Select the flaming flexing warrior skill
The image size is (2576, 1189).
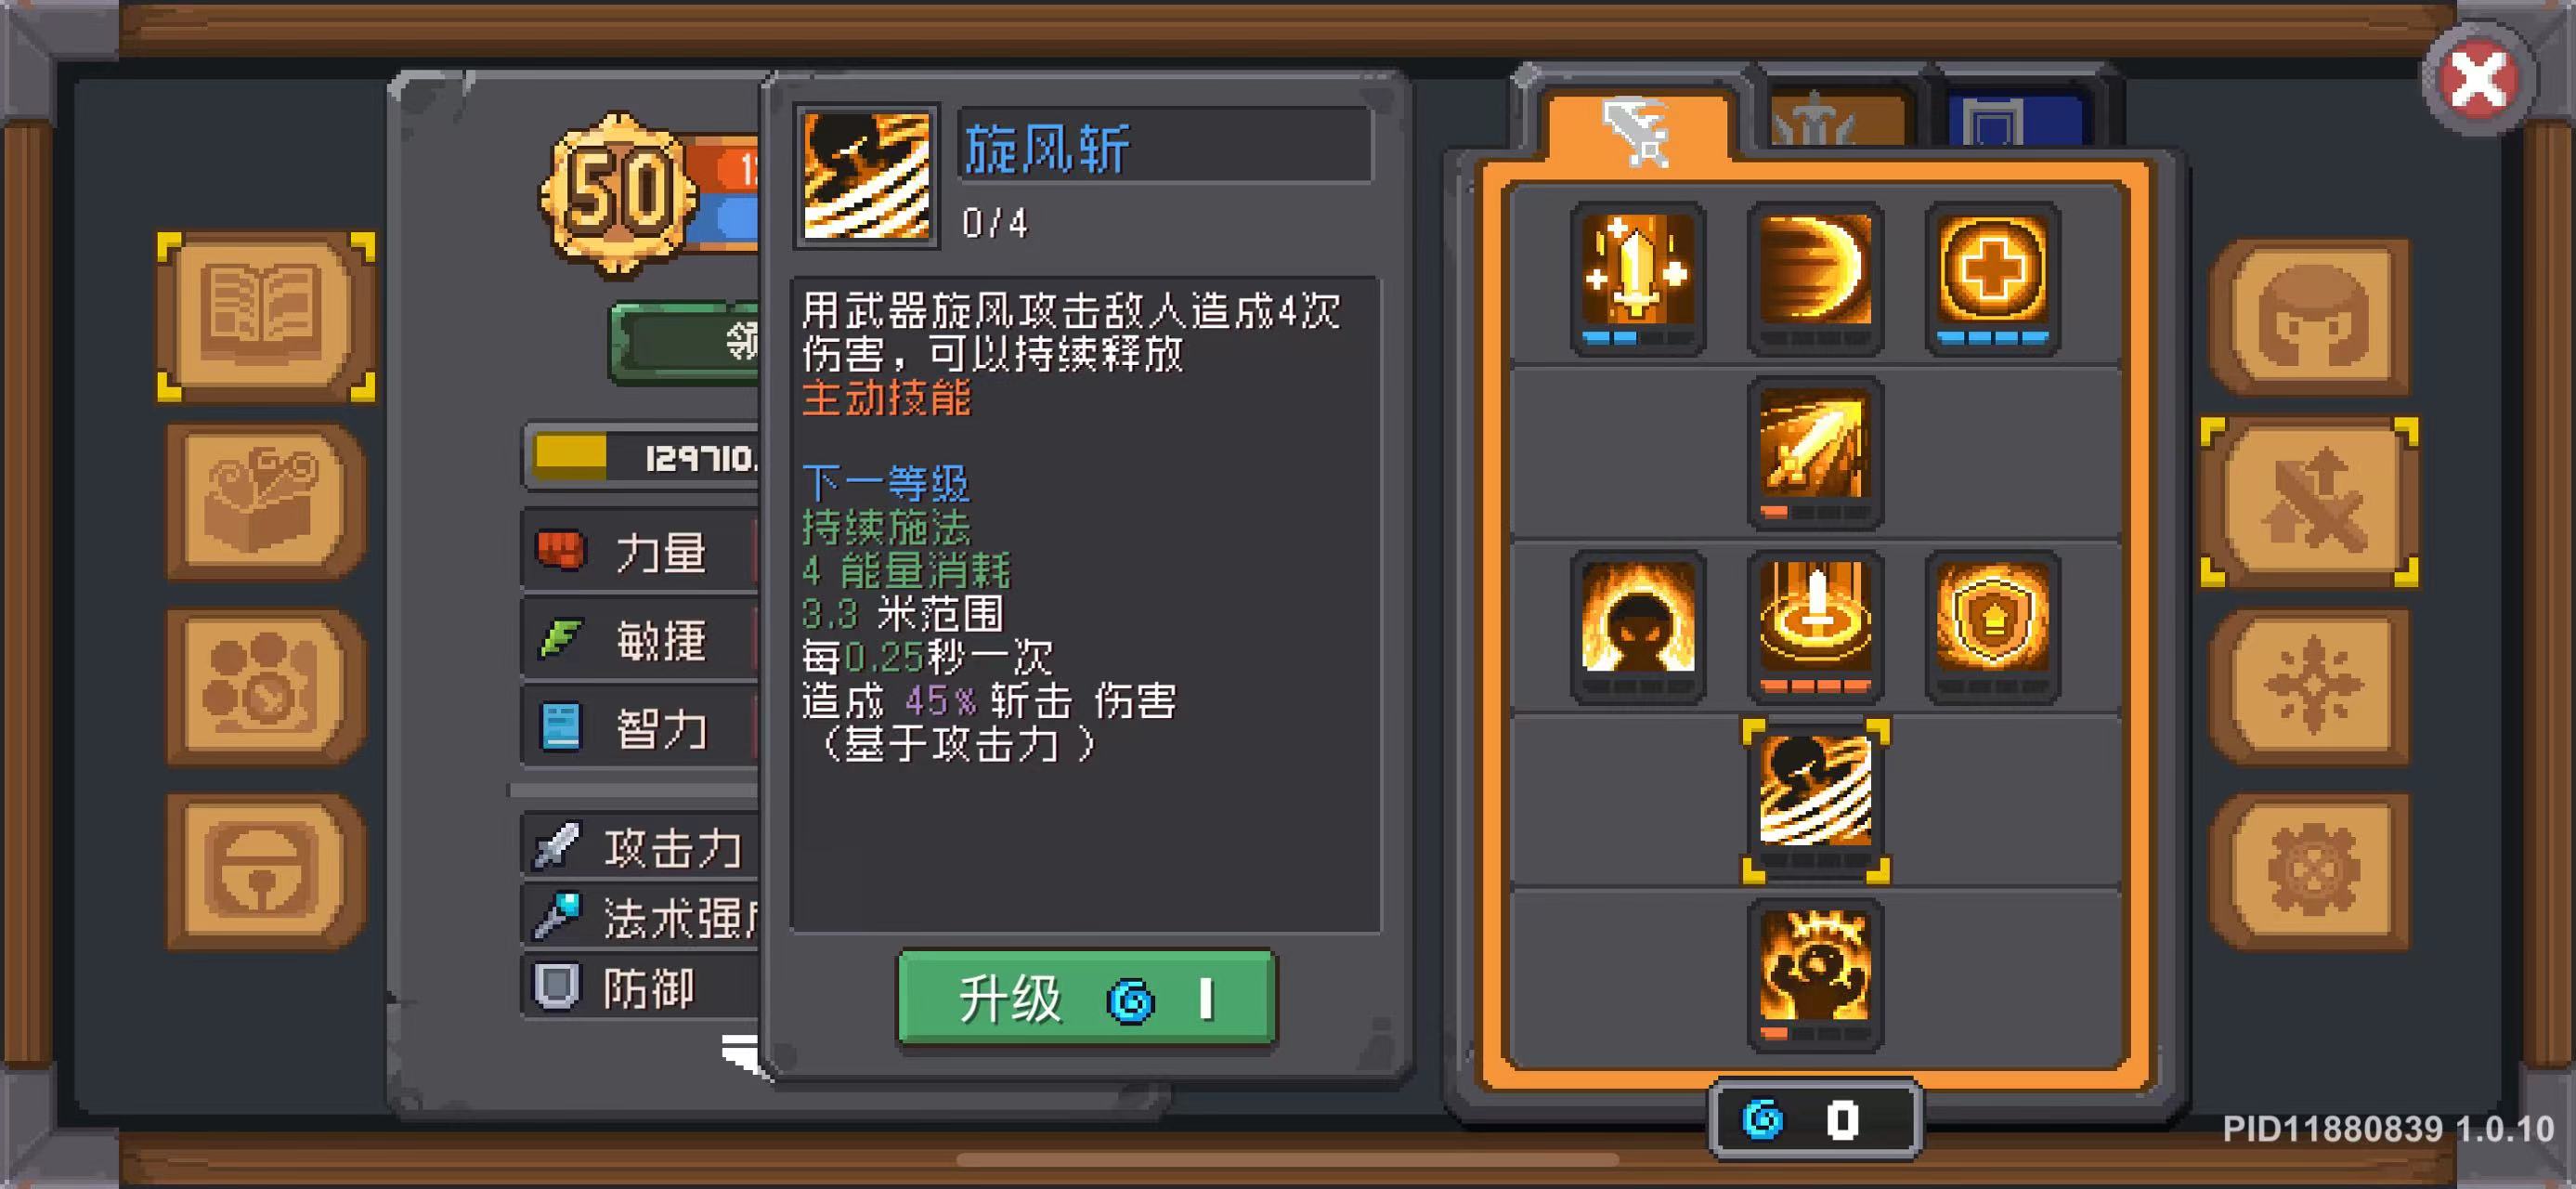(x=1815, y=974)
